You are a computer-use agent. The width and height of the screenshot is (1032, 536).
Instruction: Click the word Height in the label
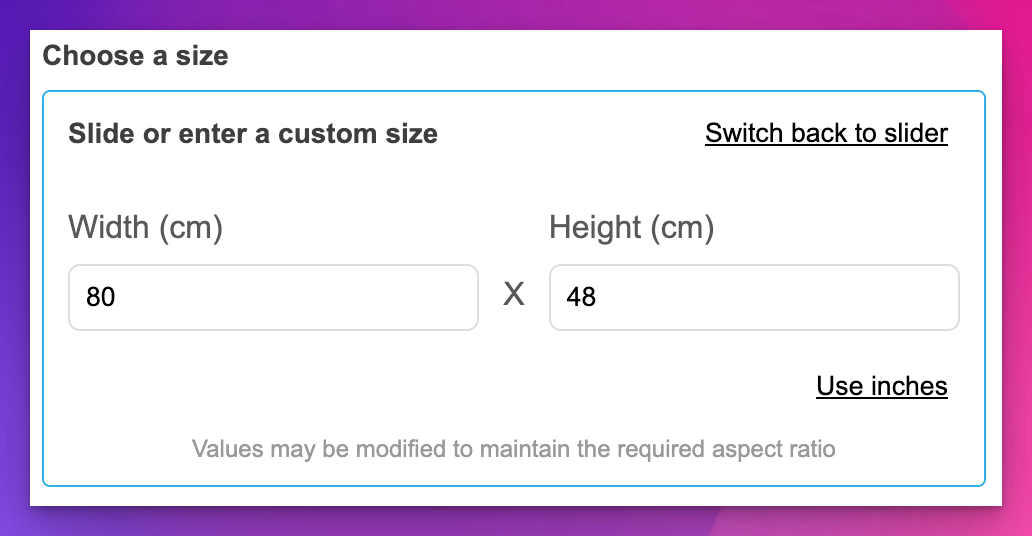click(596, 228)
